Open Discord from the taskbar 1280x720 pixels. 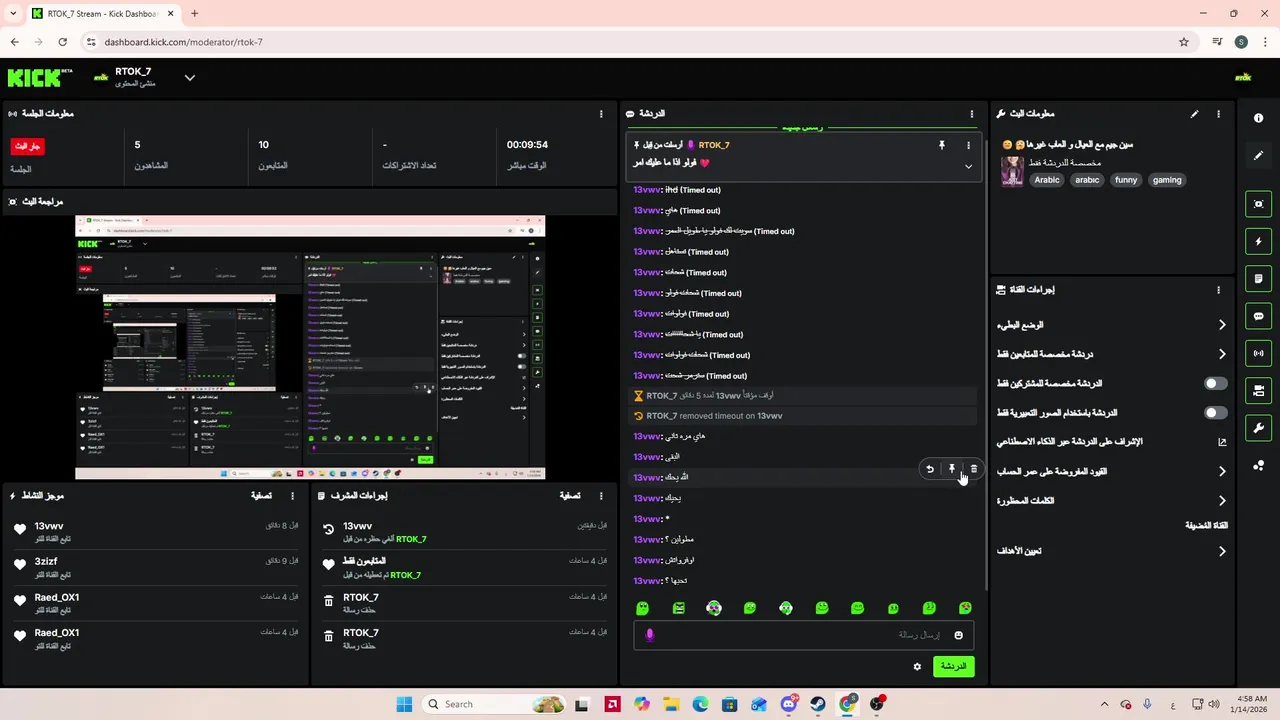788,704
